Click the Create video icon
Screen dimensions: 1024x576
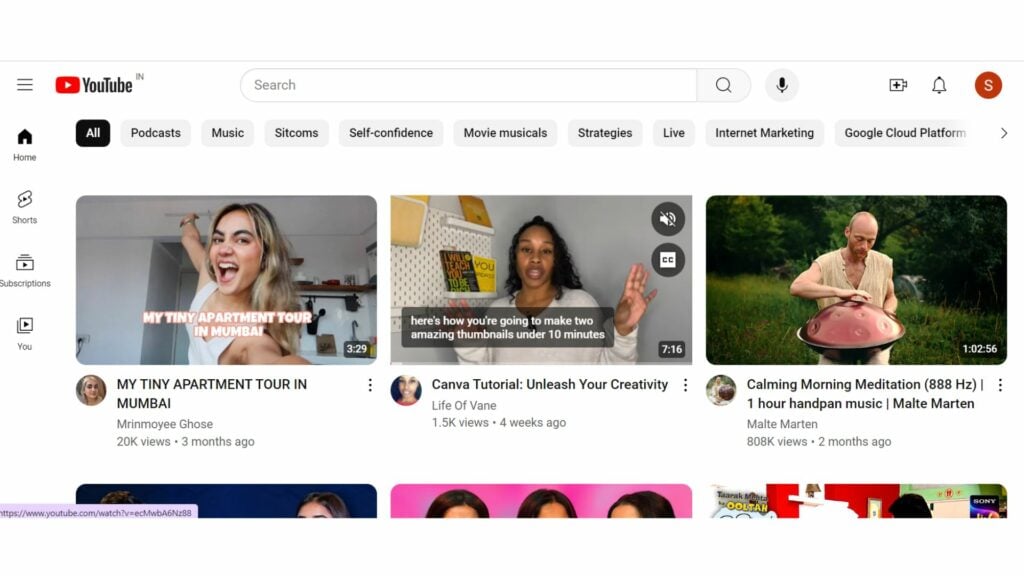[x=897, y=85]
